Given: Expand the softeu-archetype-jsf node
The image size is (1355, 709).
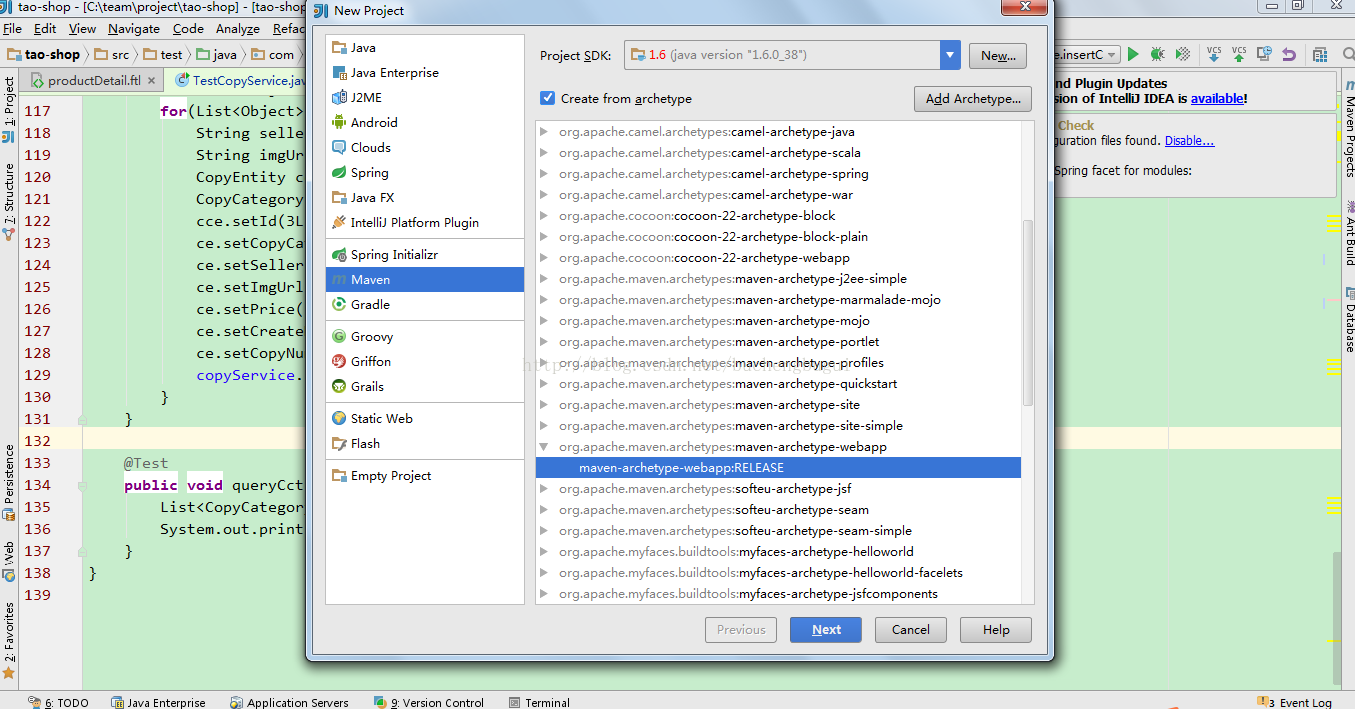Looking at the screenshot, I should click(544, 489).
